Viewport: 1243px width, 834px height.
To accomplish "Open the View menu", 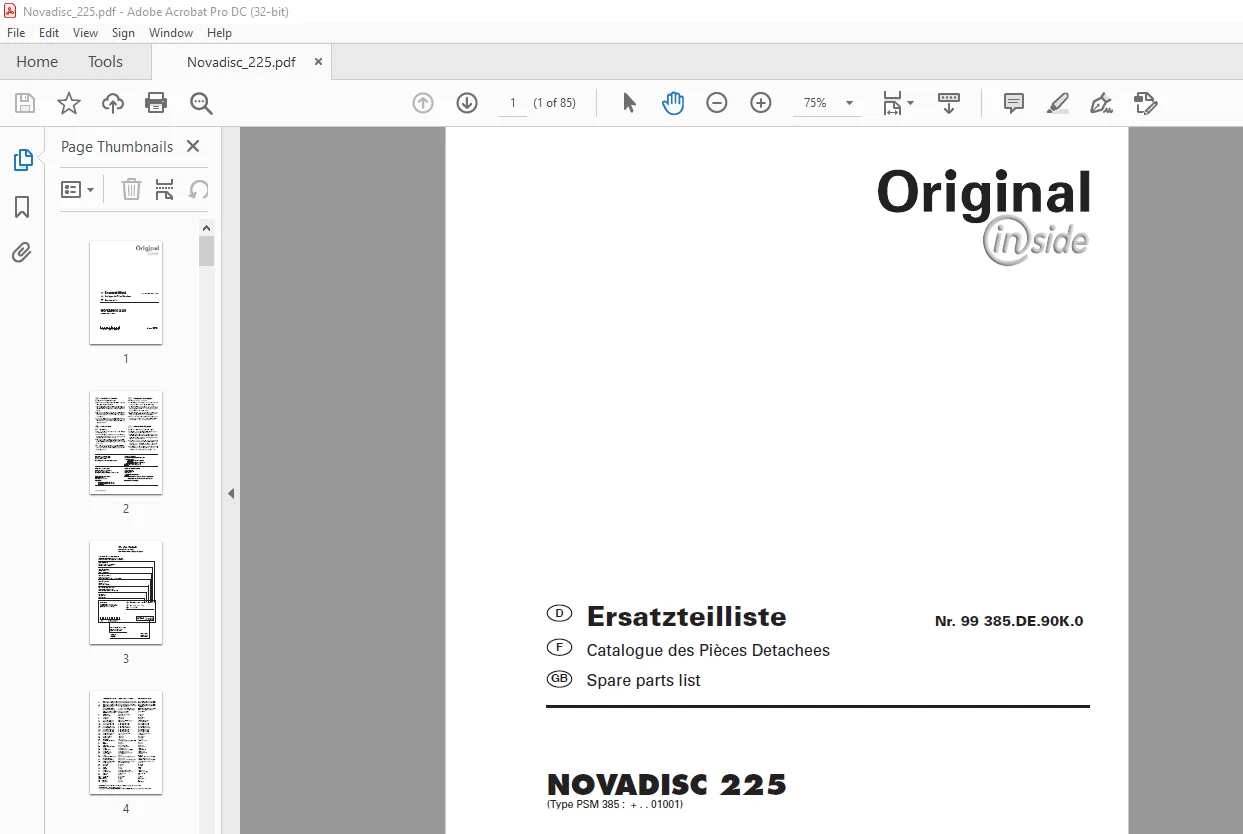I will 85,33.
